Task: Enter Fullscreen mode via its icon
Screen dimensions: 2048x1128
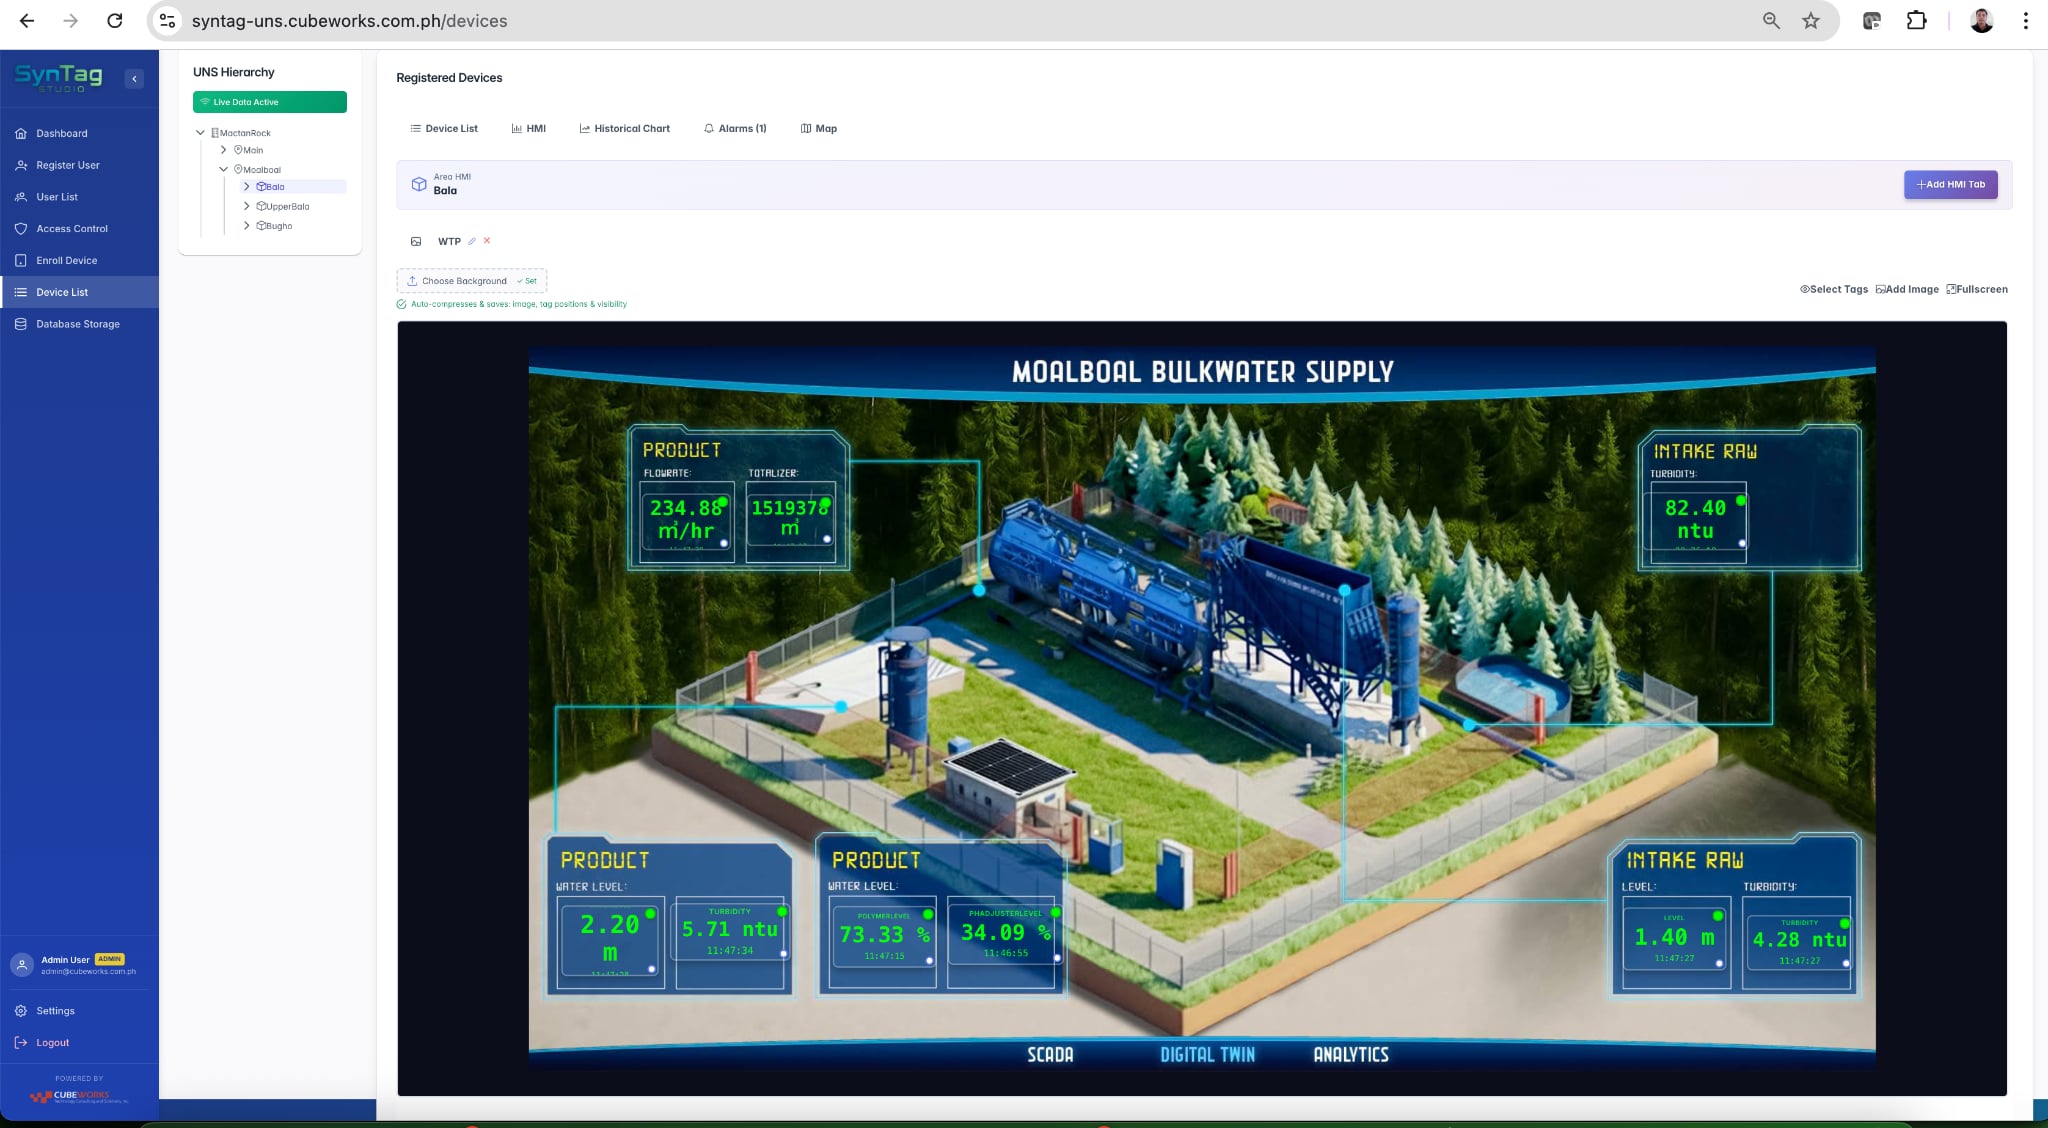Action: [x=1953, y=289]
